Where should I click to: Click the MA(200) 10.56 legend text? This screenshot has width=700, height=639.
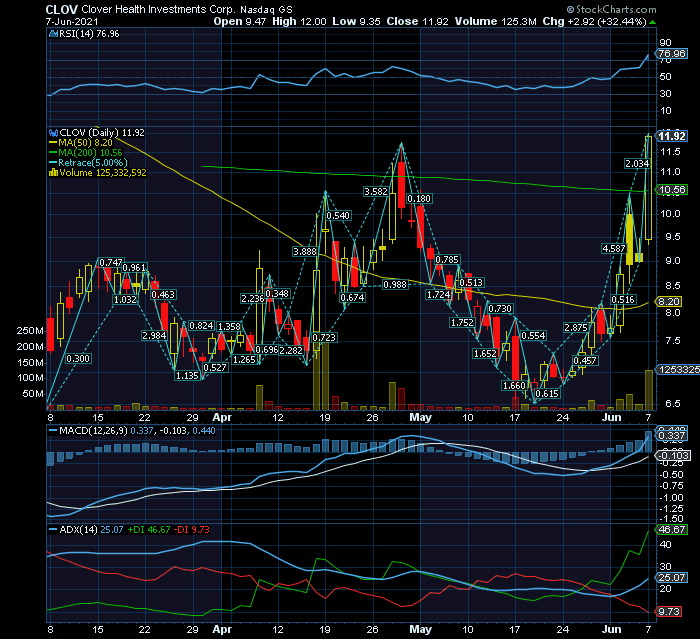click(x=90, y=153)
